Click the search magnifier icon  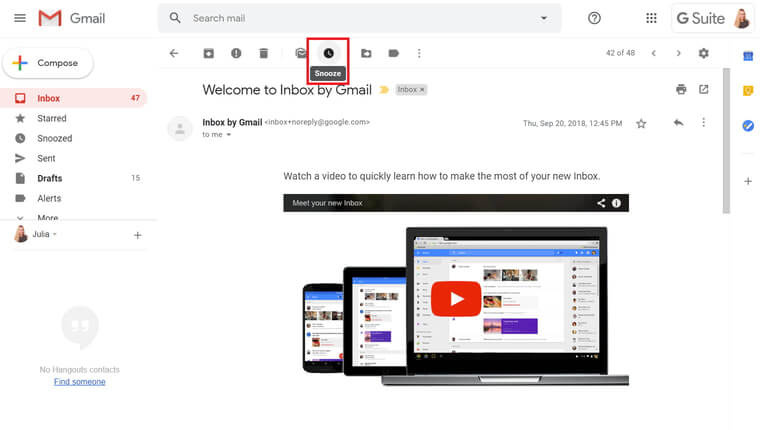[x=175, y=18]
